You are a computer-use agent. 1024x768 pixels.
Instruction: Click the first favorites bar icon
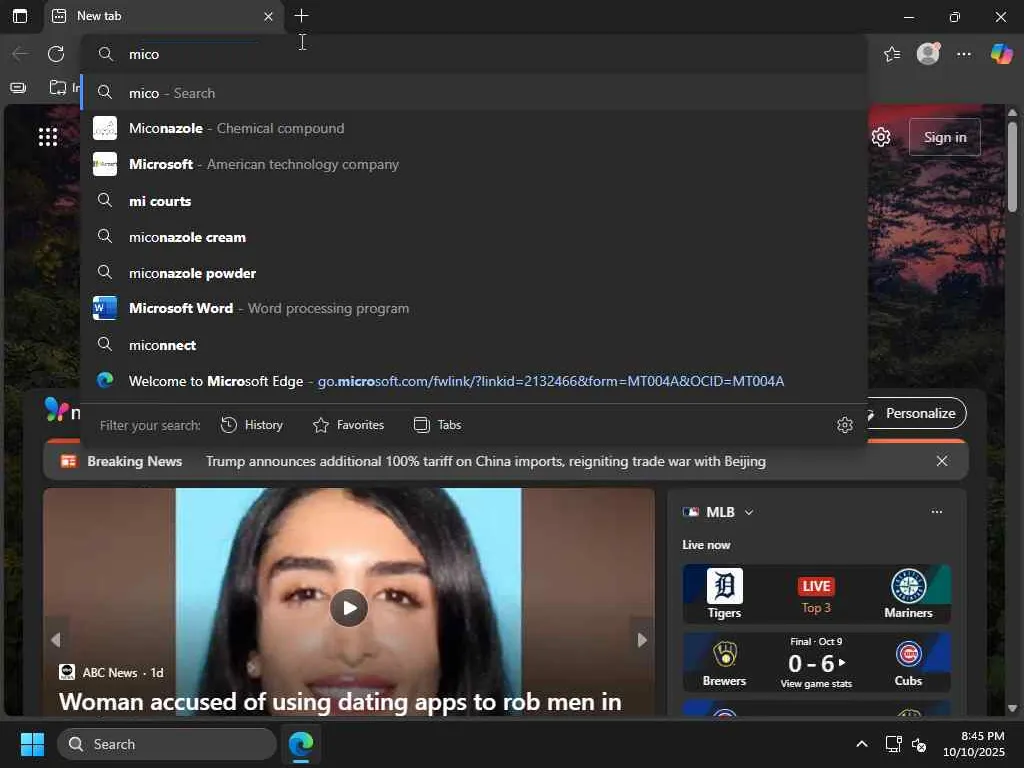pyautogui.click(x=18, y=87)
